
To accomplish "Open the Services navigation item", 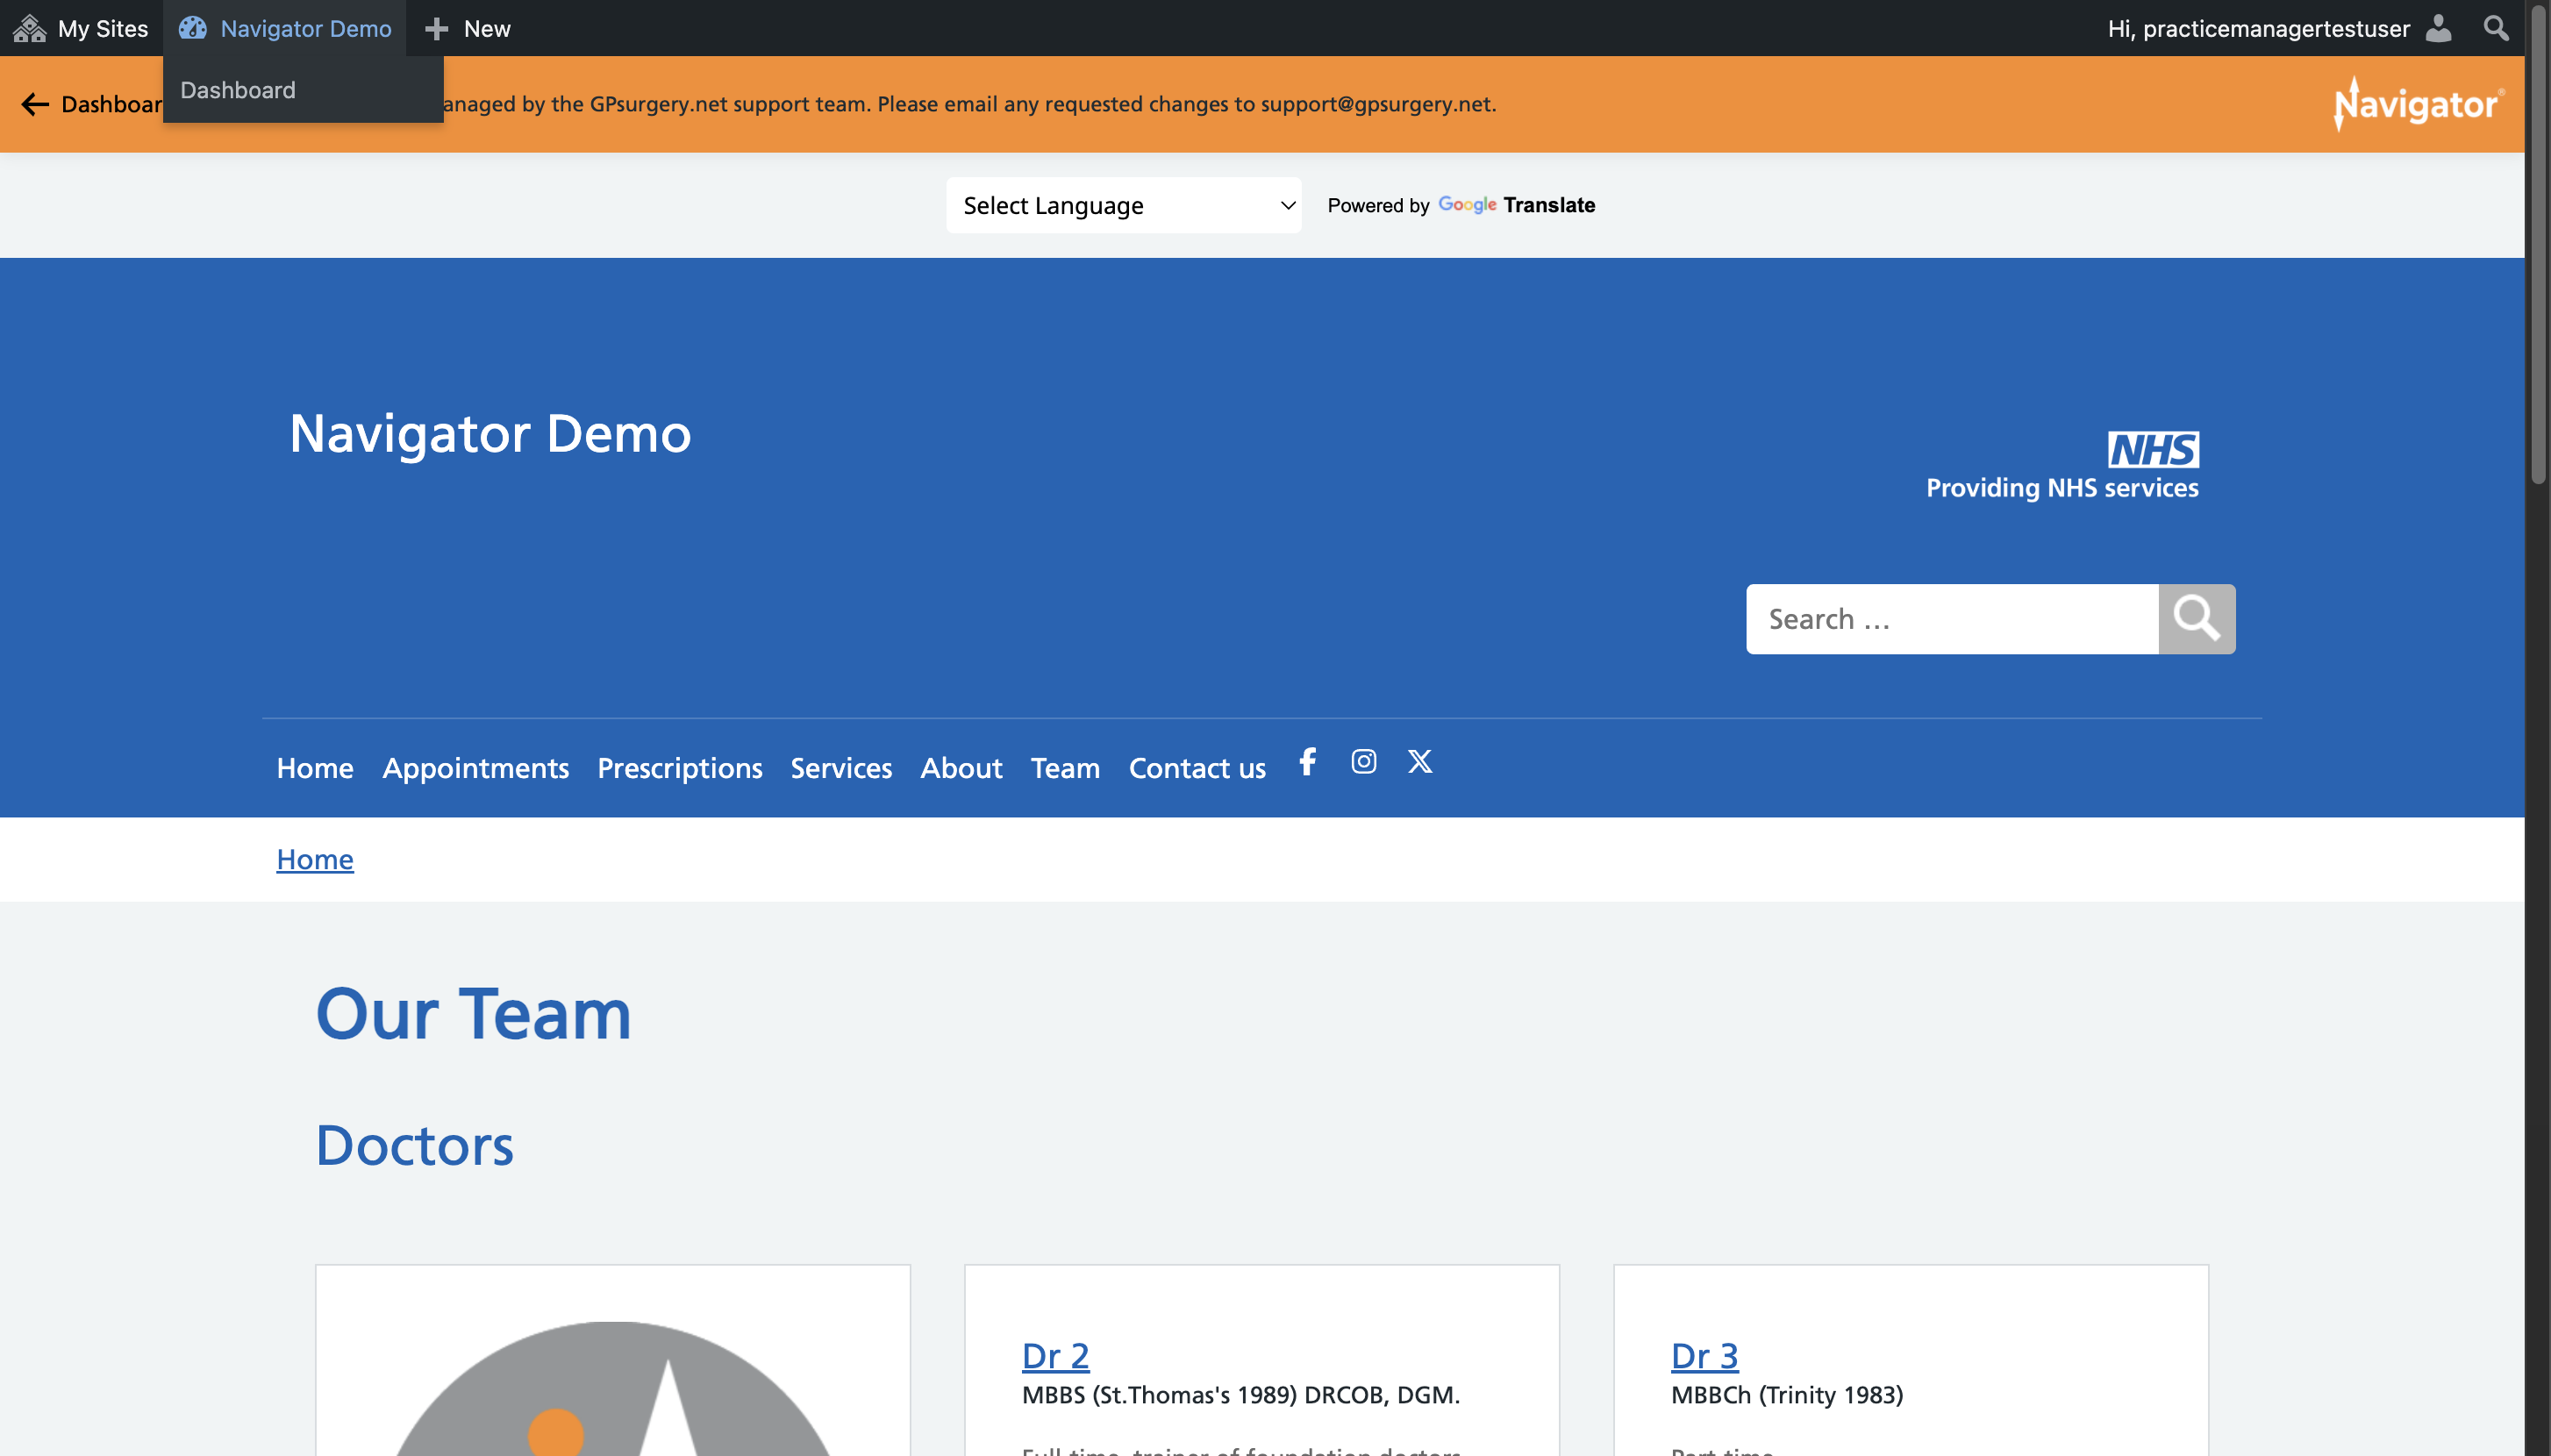I will pos(841,768).
